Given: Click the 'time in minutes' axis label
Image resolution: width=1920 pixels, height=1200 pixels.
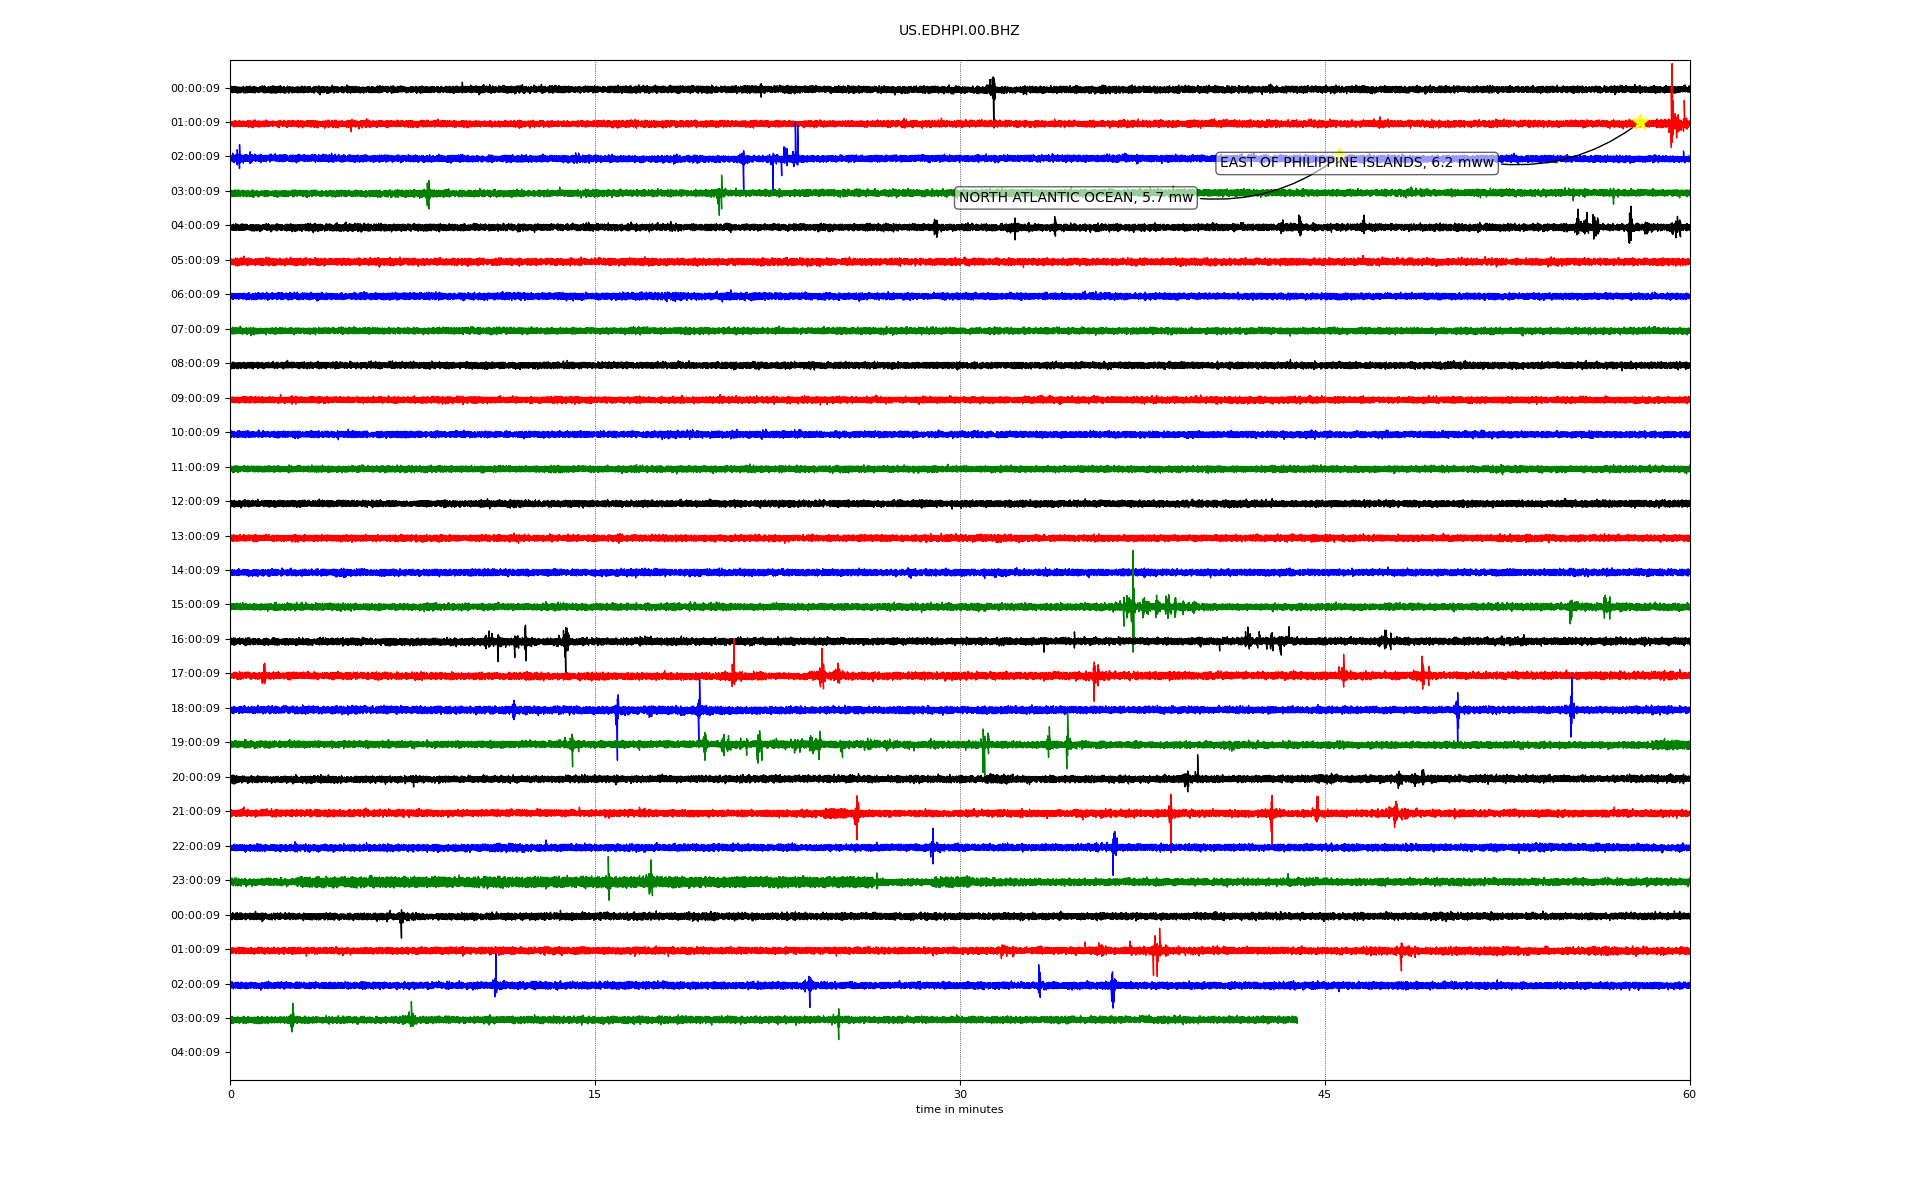Looking at the screenshot, I should click(x=959, y=1110).
